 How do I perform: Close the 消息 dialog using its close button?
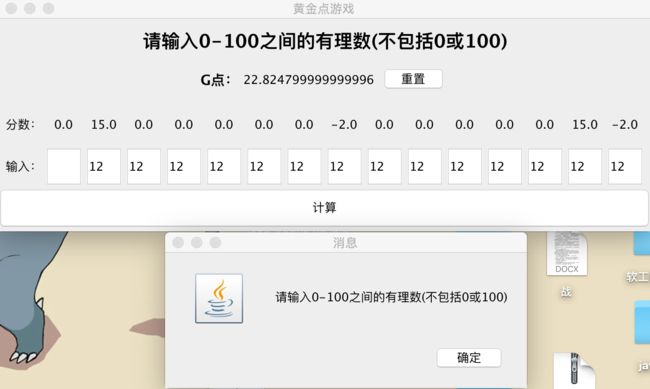pos(178,243)
